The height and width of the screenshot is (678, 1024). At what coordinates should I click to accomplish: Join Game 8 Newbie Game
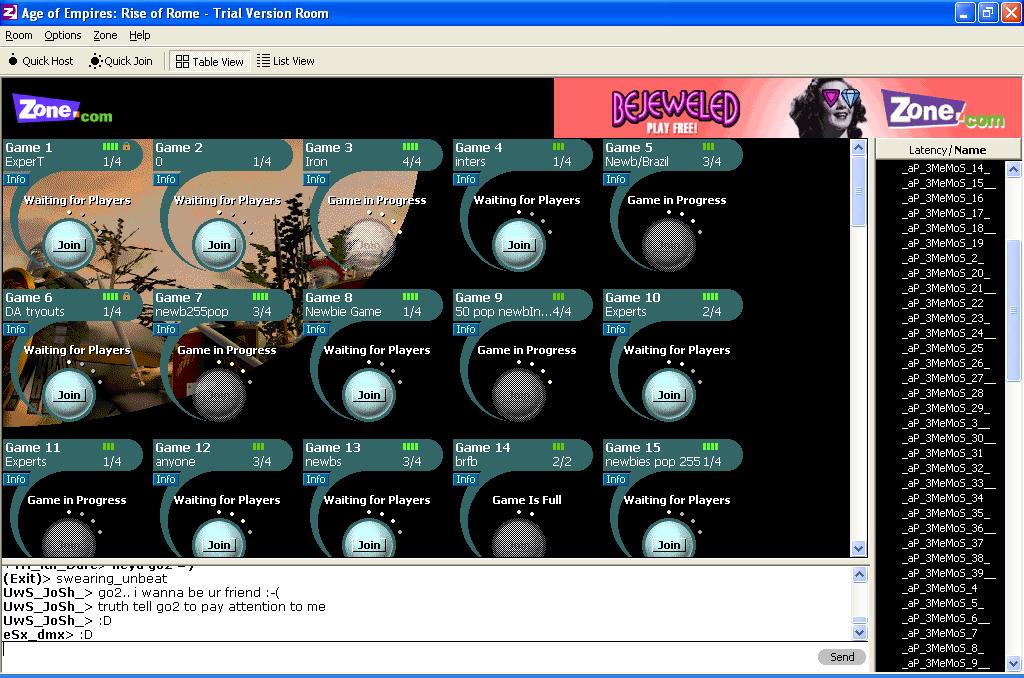pyautogui.click(x=369, y=395)
